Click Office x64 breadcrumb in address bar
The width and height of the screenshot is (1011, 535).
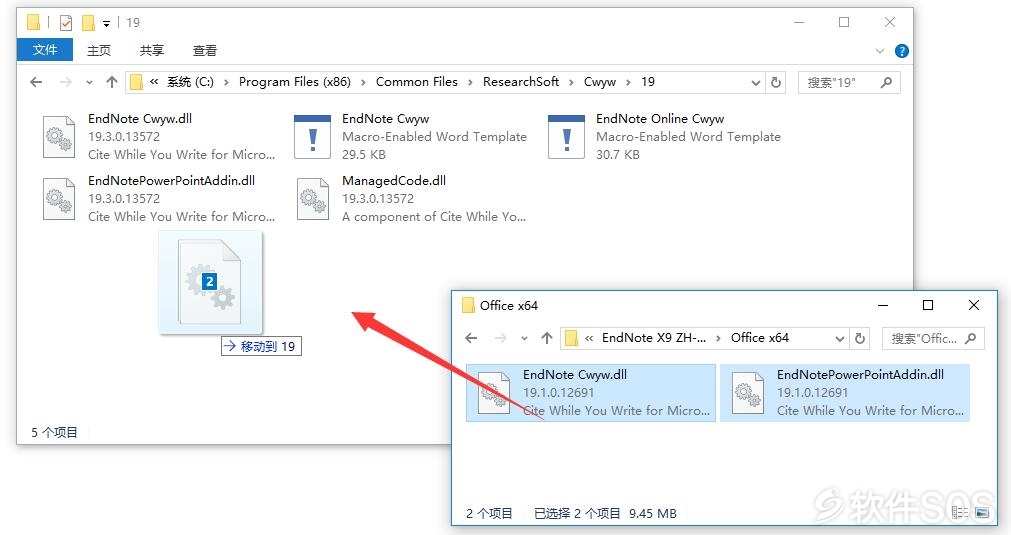760,338
